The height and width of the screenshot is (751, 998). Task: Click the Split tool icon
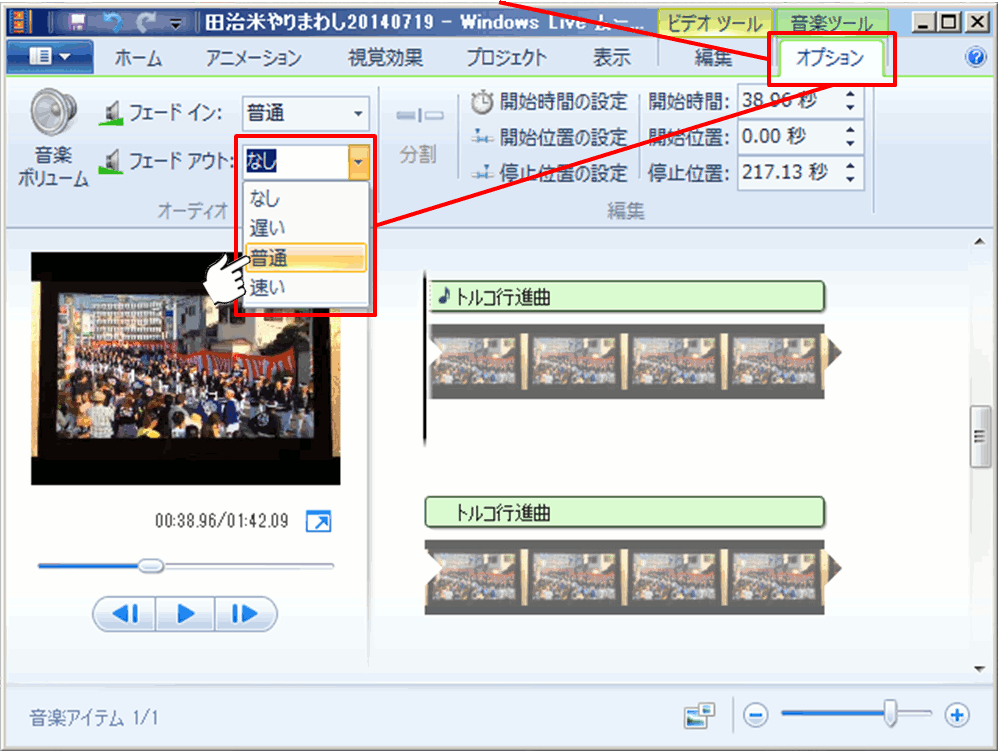pyautogui.click(x=419, y=117)
